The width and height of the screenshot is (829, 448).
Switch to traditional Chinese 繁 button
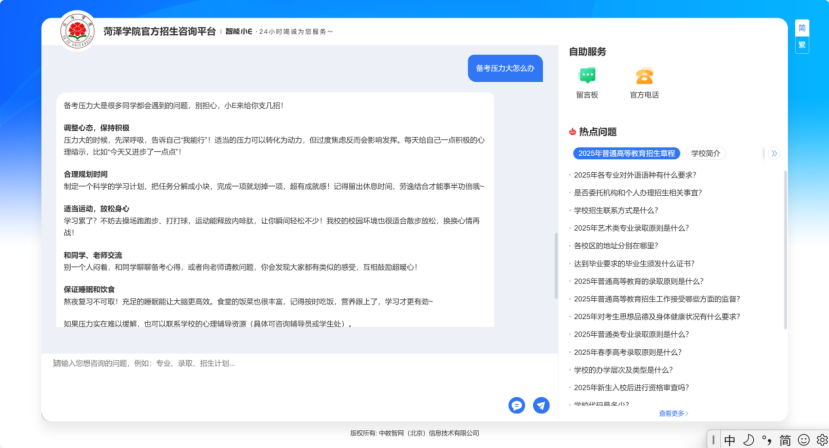pyautogui.click(x=802, y=45)
